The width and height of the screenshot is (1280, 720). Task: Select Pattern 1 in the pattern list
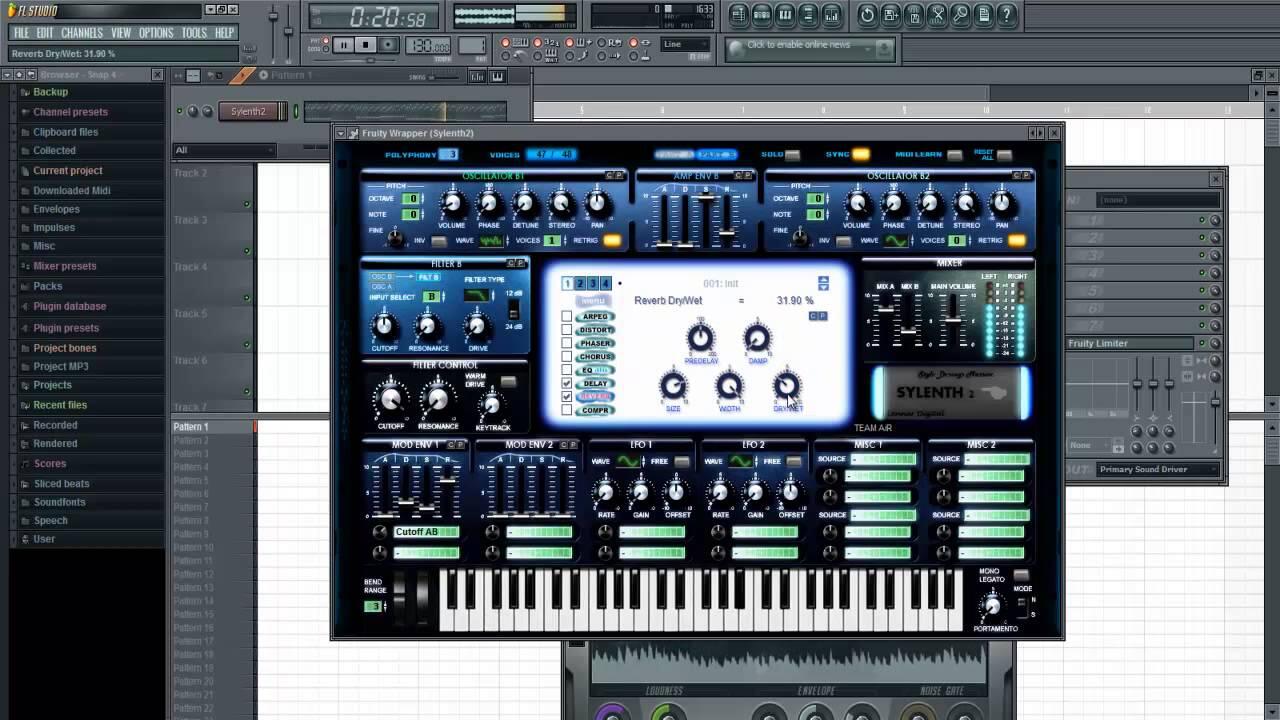point(212,427)
